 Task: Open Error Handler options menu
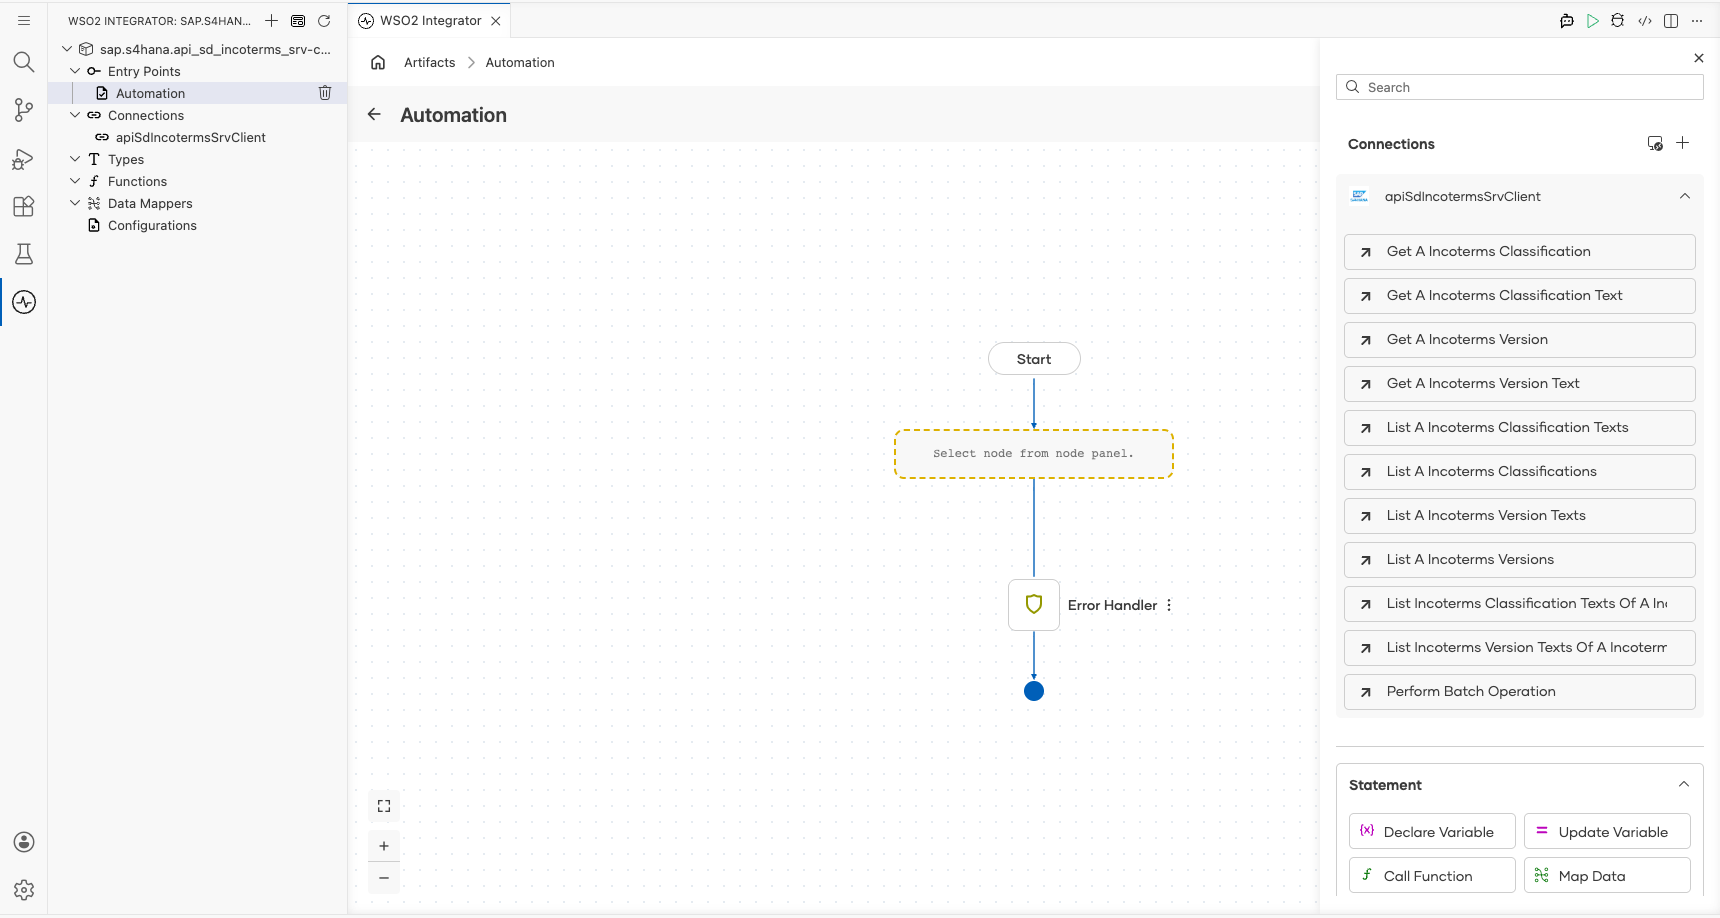point(1169,605)
